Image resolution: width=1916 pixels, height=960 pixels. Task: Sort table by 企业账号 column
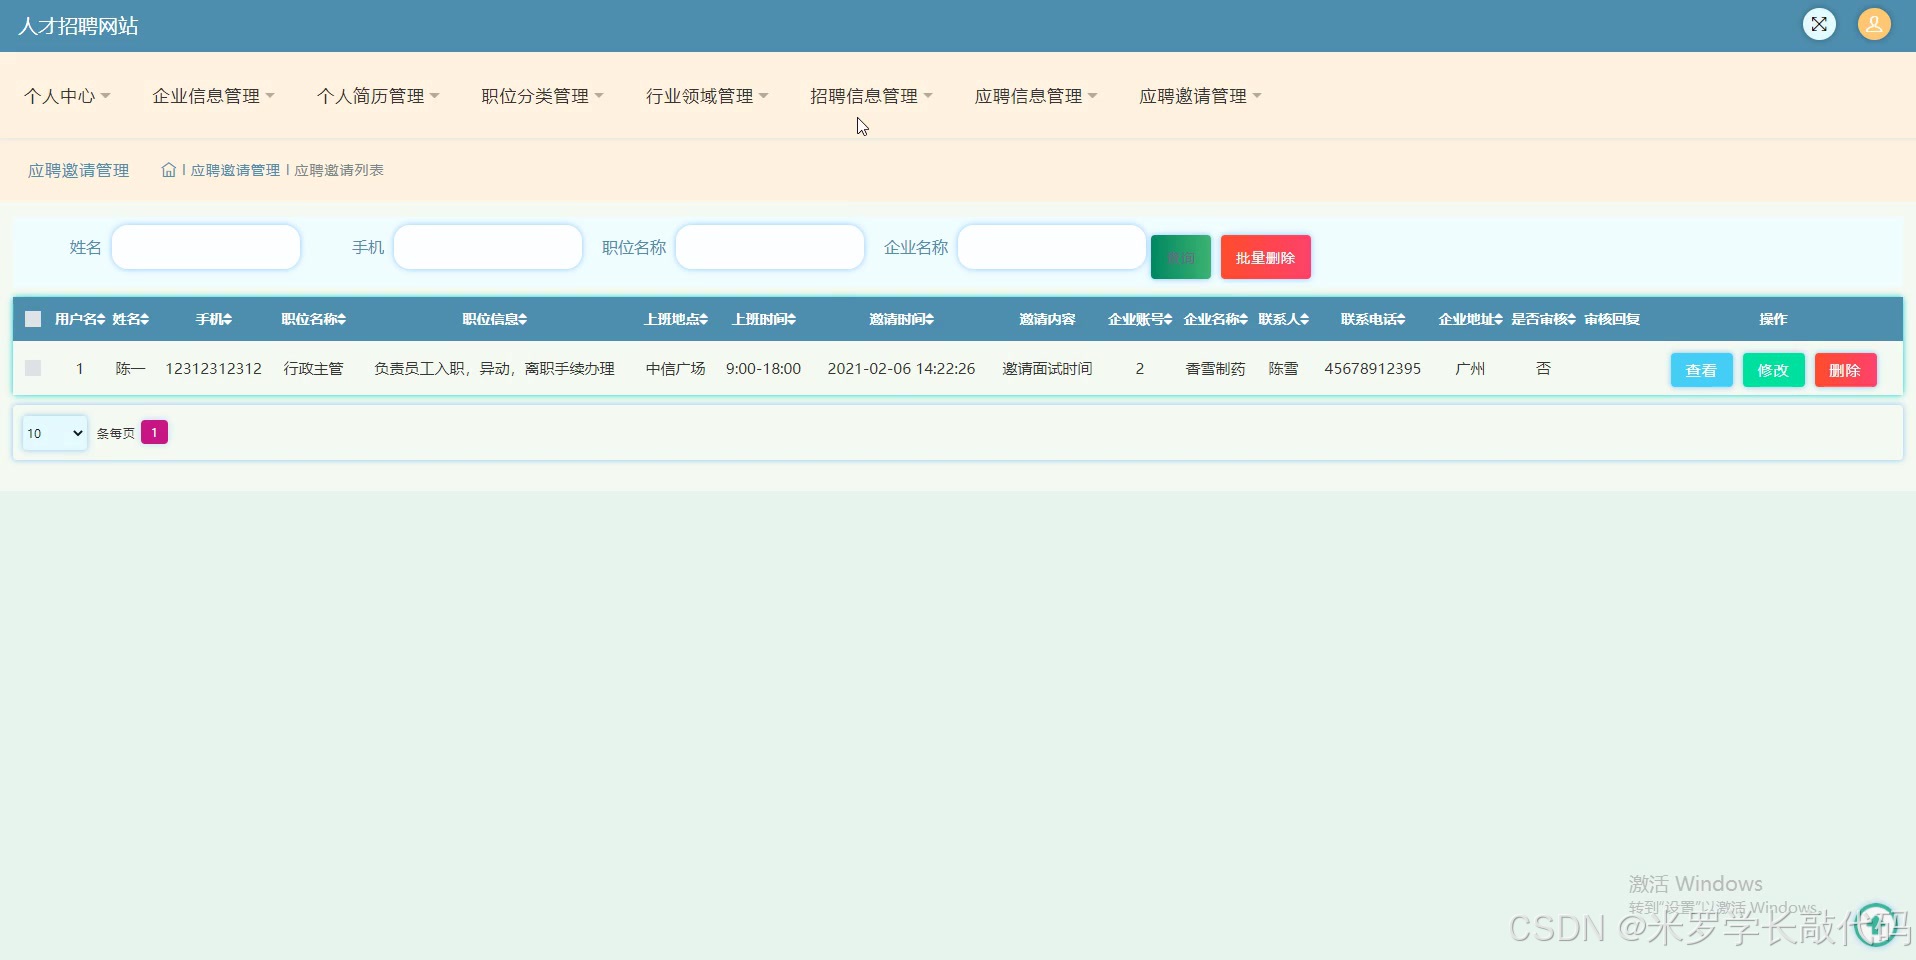(x=1140, y=319)
